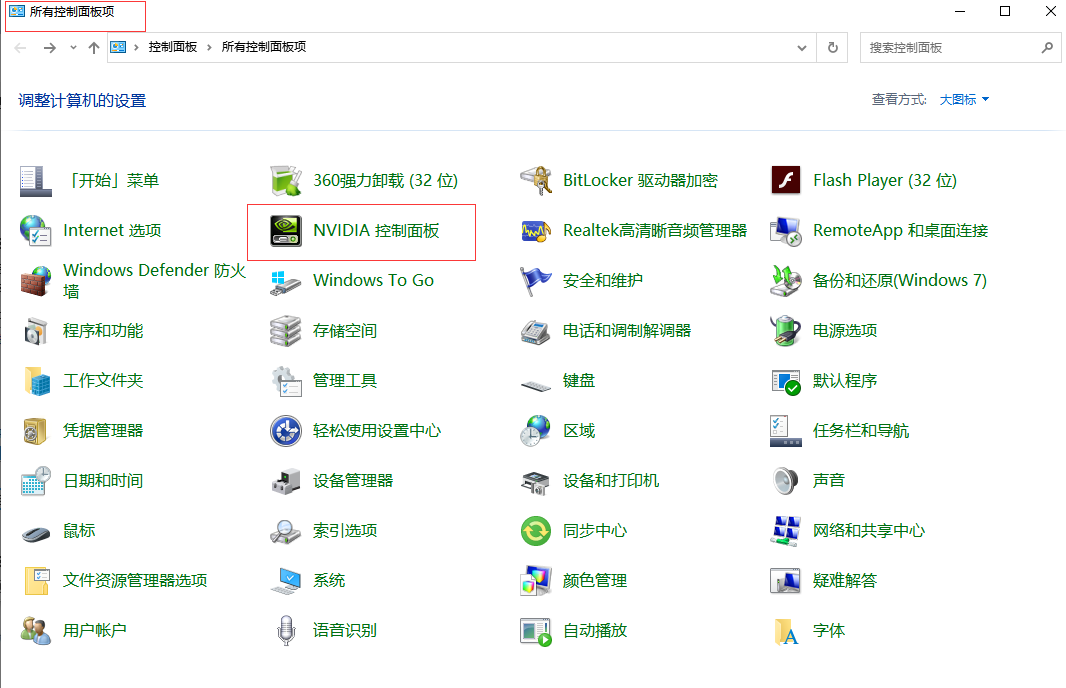Image resolution: width=1066 pixels, height=688 pixels.
Task: Click the 所有控制面板项 breadcrumb segment
Action: 263,47
